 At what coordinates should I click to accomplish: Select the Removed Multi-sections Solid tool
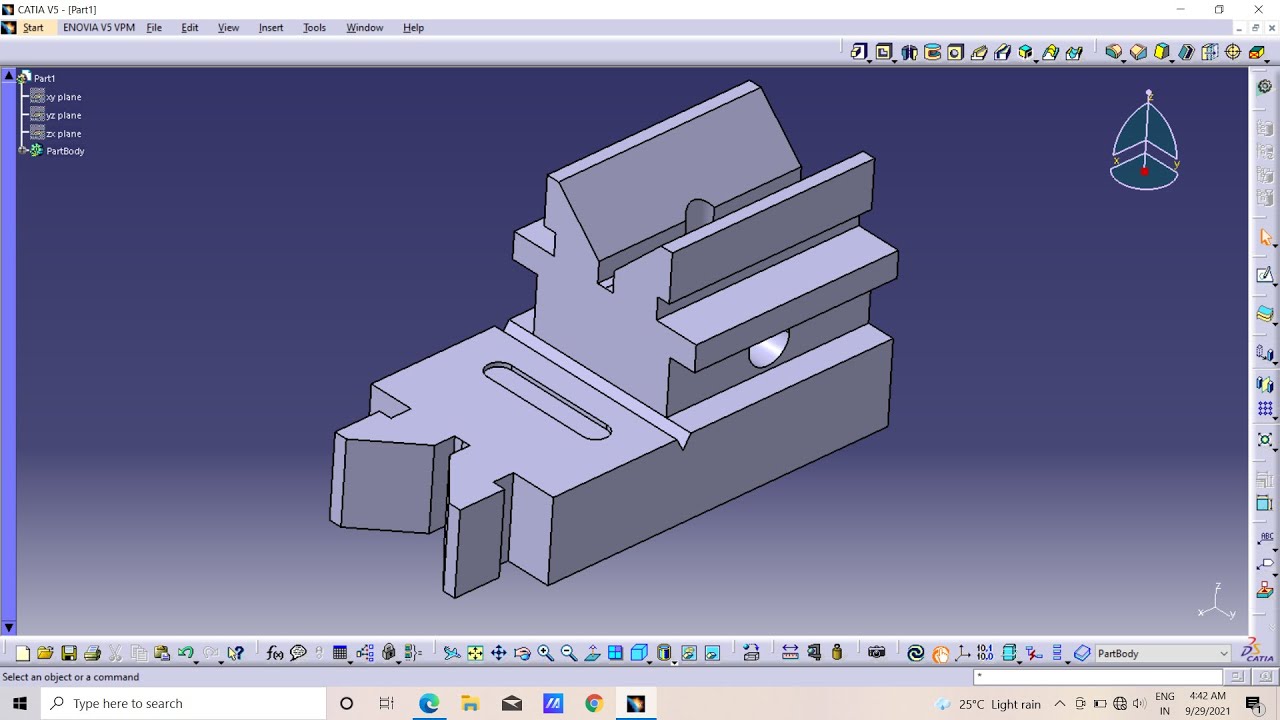click(x=1074, y=52)
